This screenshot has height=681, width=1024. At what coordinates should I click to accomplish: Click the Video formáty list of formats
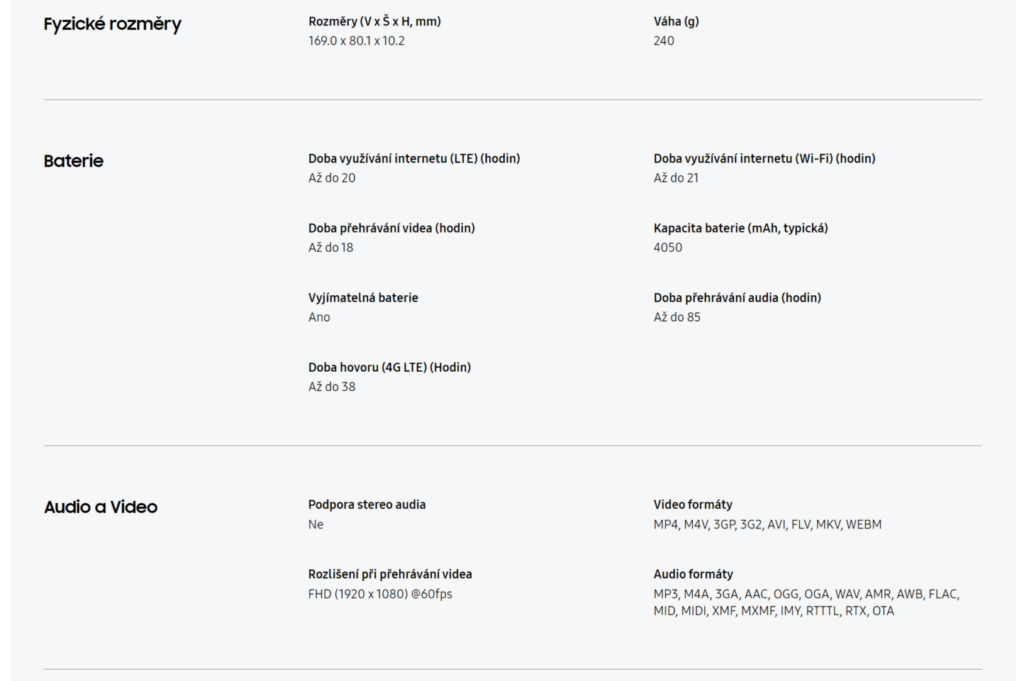pyautogui.click(x=767, y=525)
